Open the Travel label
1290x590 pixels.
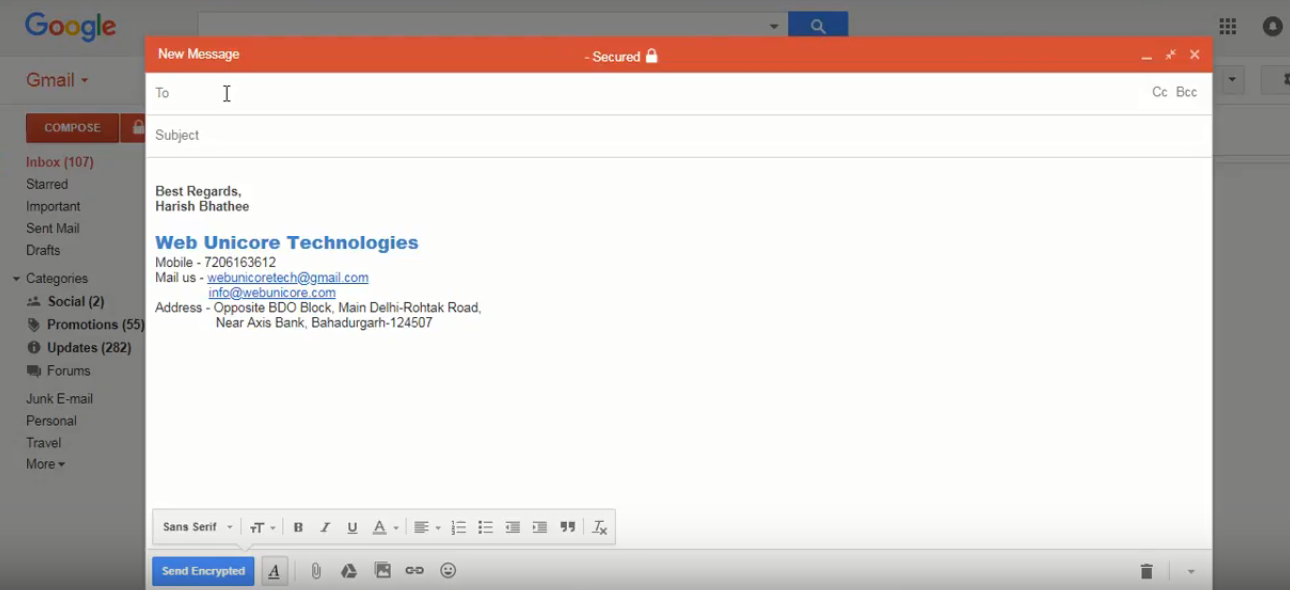[x=43, y=443]
